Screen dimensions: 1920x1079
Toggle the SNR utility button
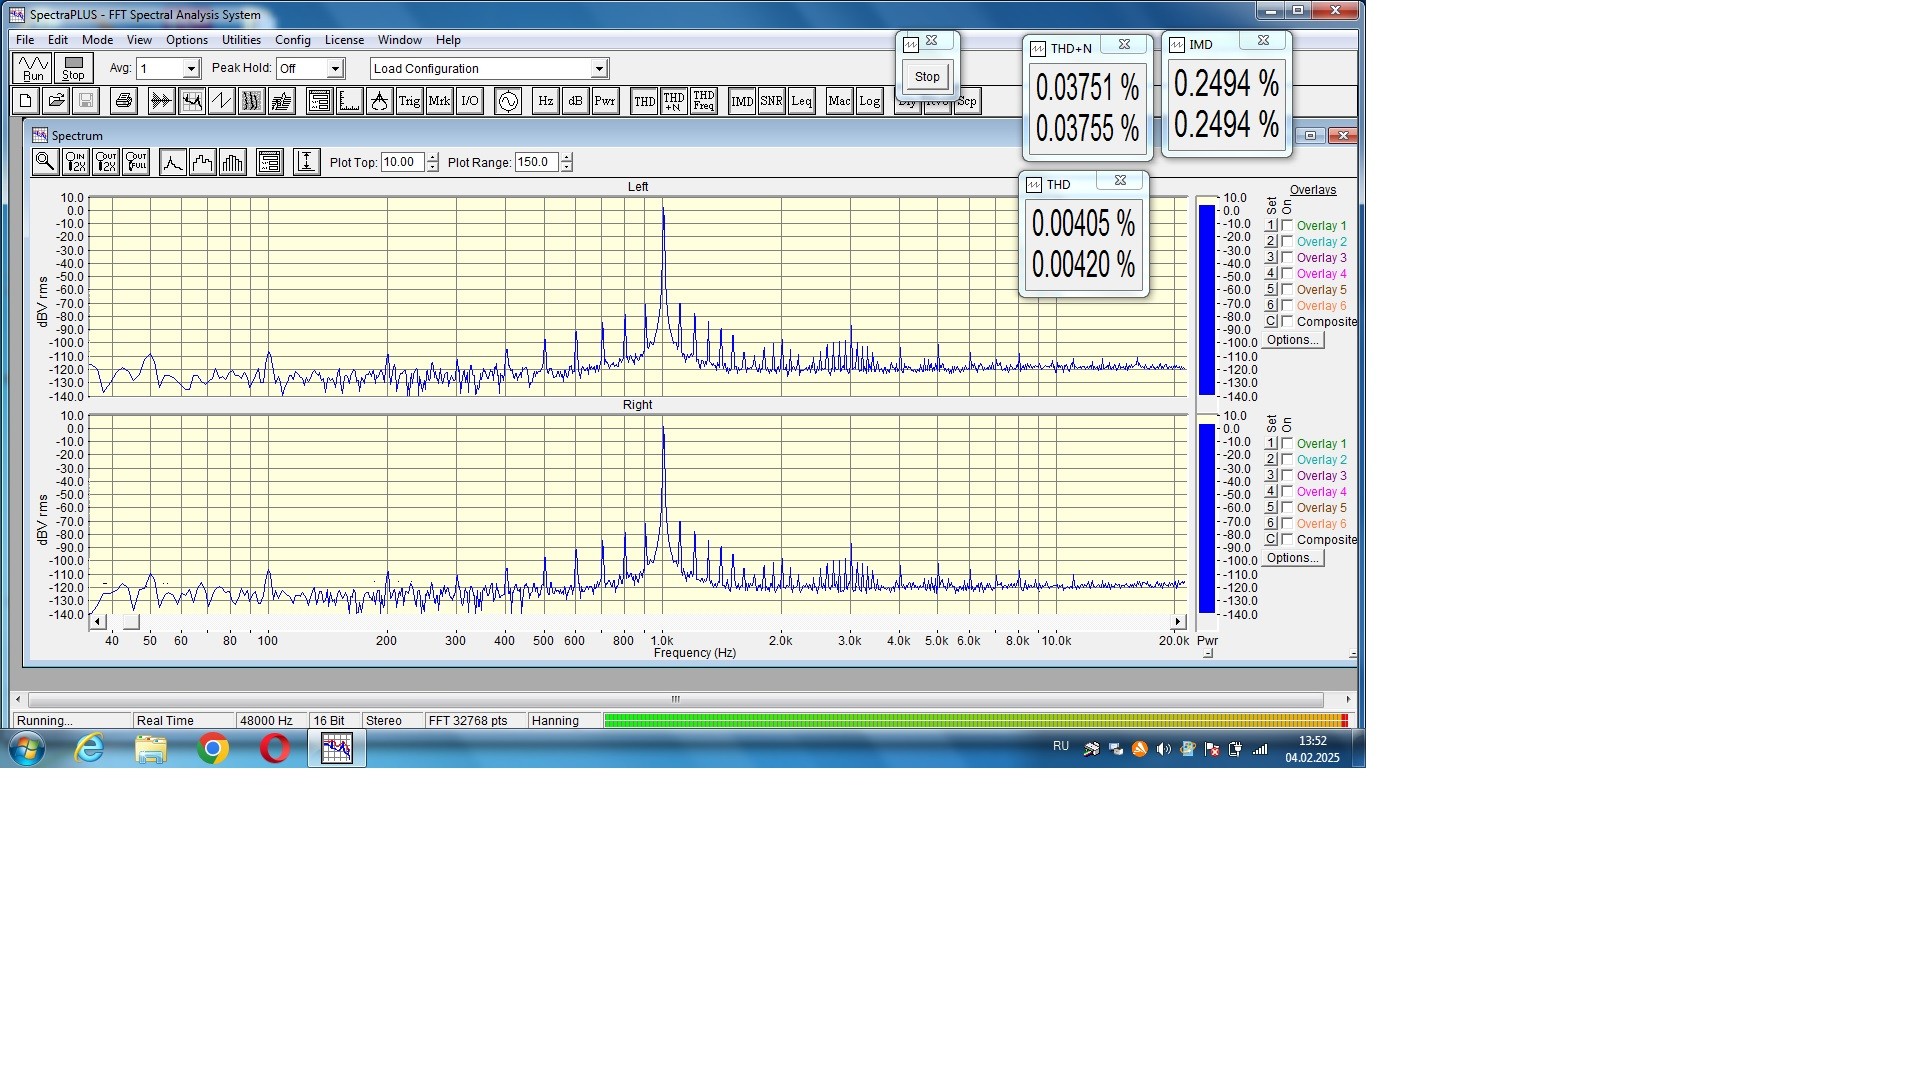tap(771, 101)
